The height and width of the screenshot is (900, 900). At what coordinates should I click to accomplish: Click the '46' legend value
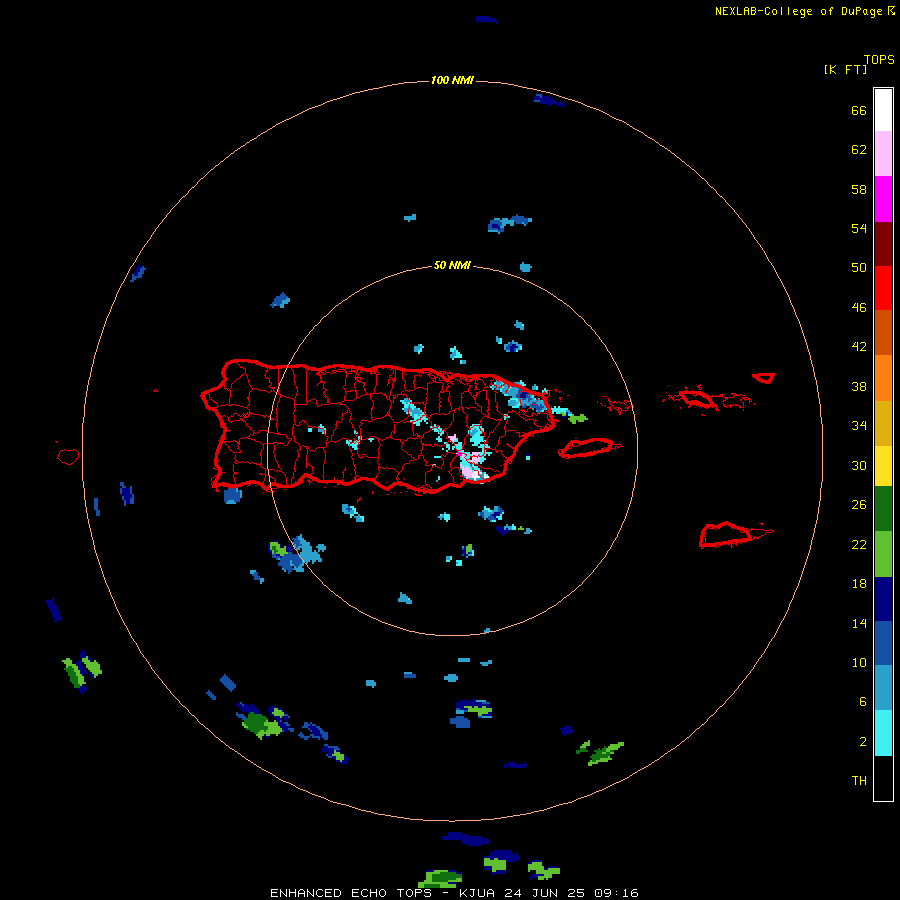coord(859,308)
